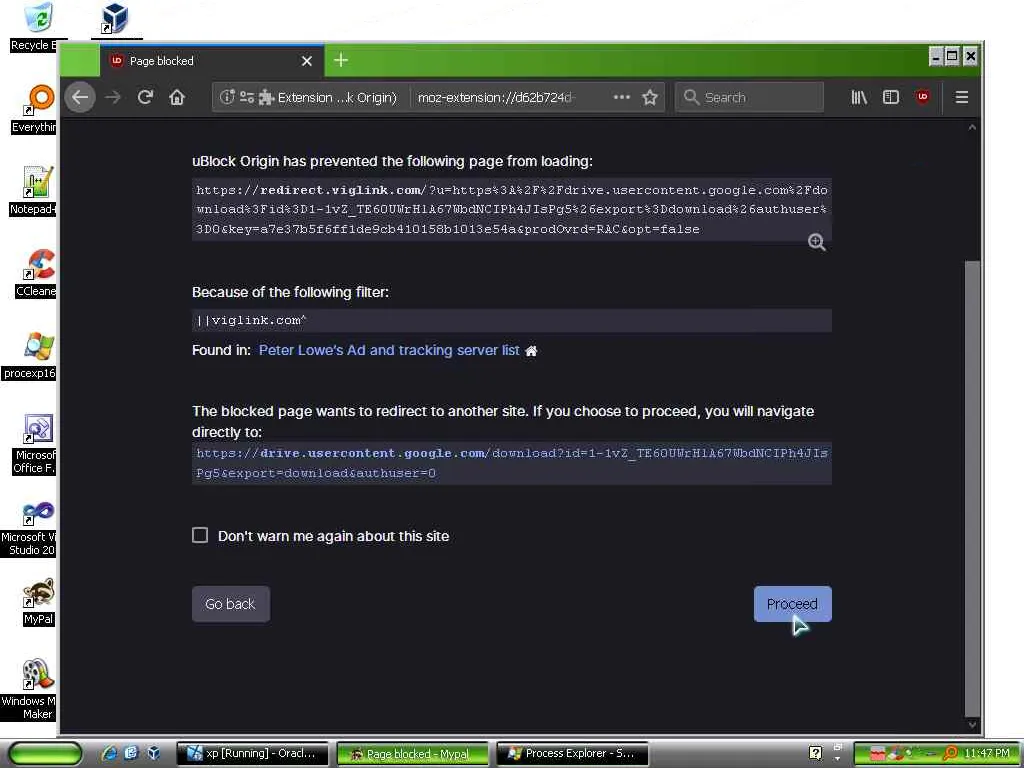
Task: Toggle the sidebar view icon
Action: (891, 97)
